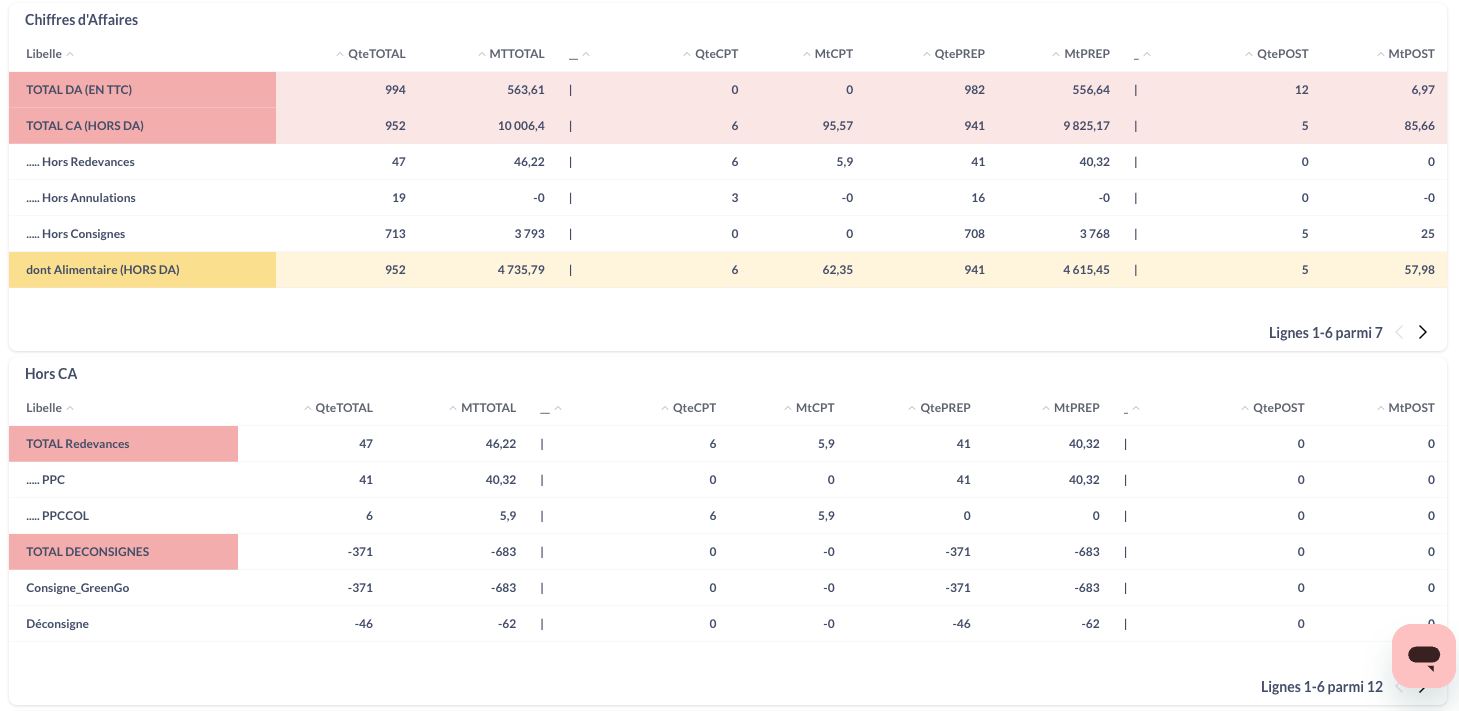The image size is (1459, 711).
Task: Open the pink chat support widget
Action: [1423, 656]
